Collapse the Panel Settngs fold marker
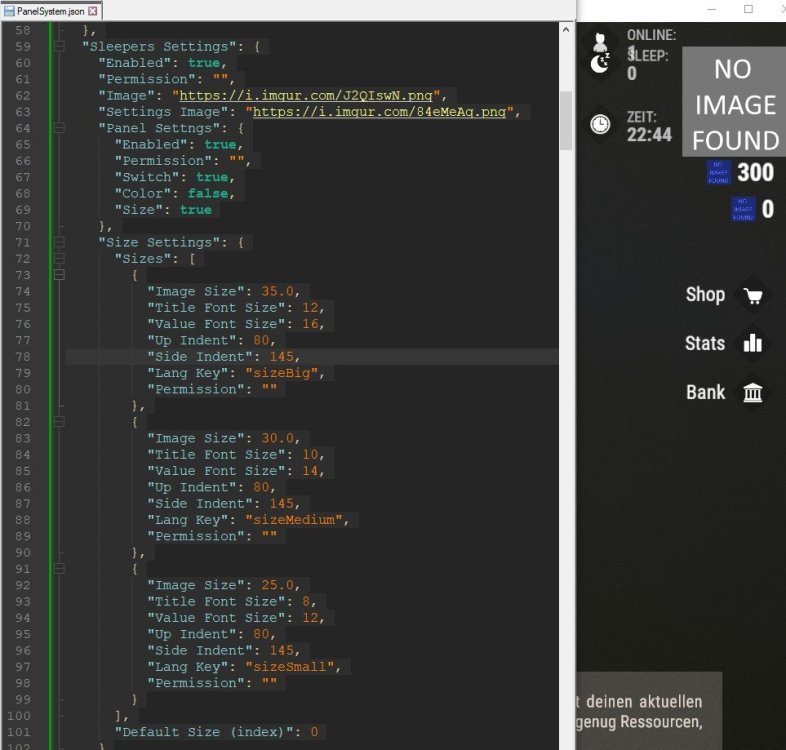Screen dimensions: 786x750 (59, 128)
